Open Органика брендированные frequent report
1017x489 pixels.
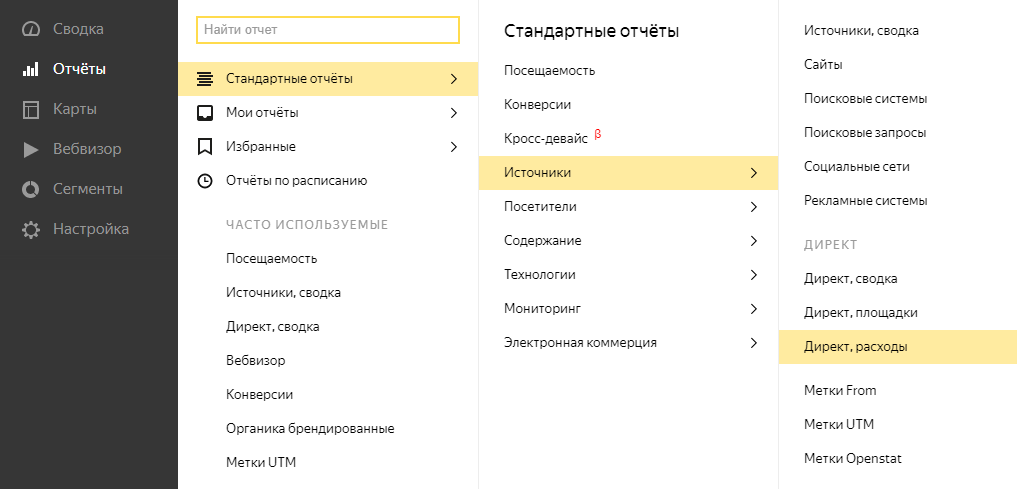tap(310, 428)
